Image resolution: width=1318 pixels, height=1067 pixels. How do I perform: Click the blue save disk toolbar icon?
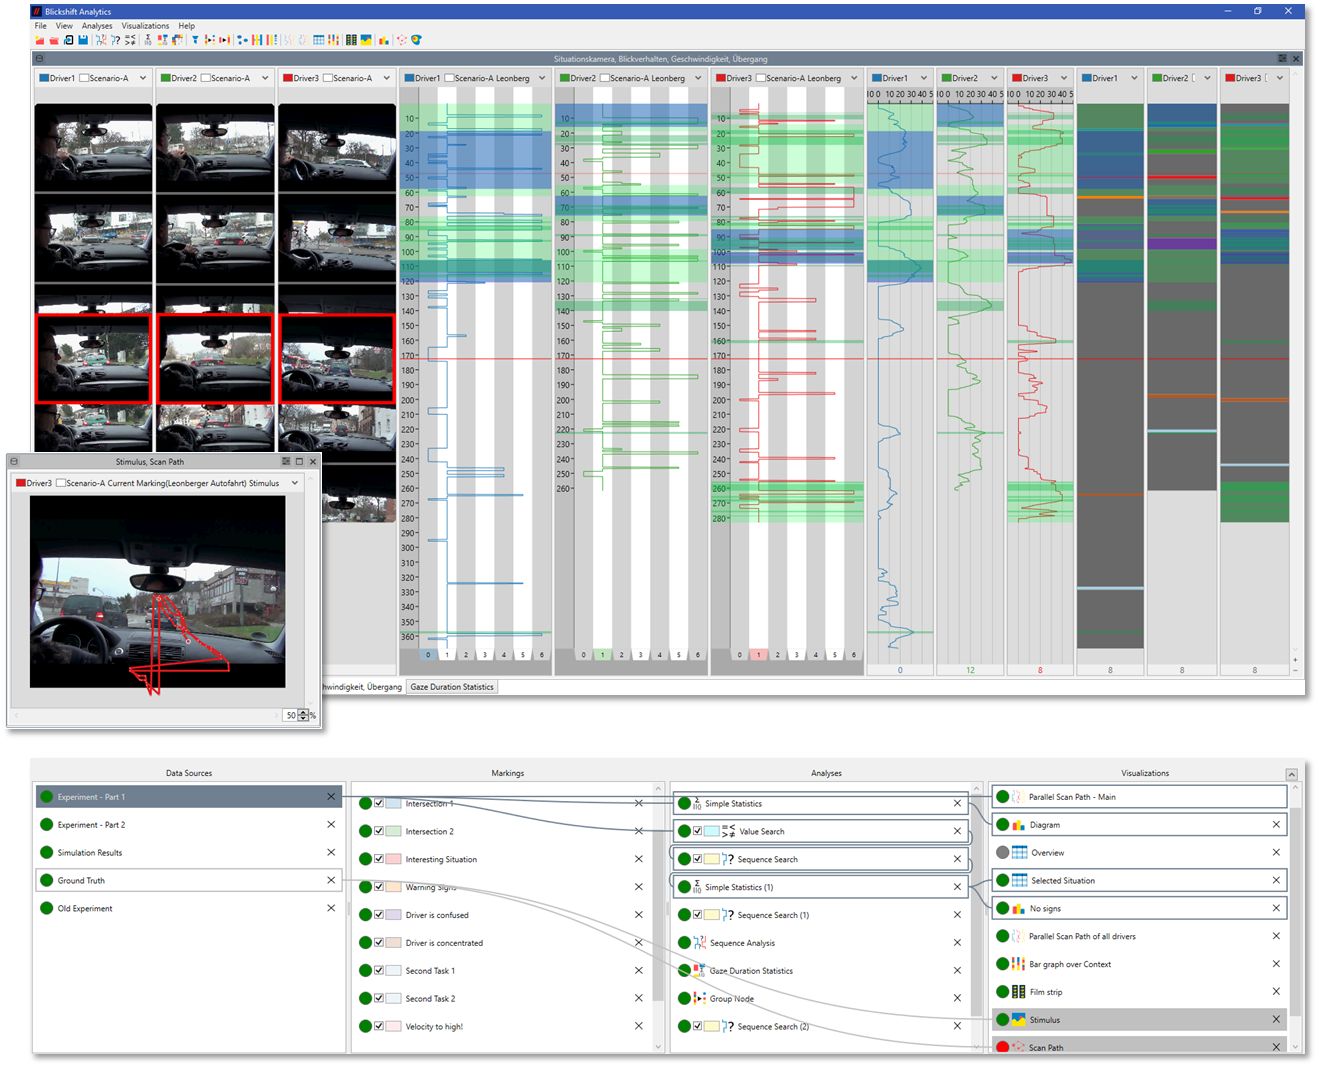[x=83, y=40]
